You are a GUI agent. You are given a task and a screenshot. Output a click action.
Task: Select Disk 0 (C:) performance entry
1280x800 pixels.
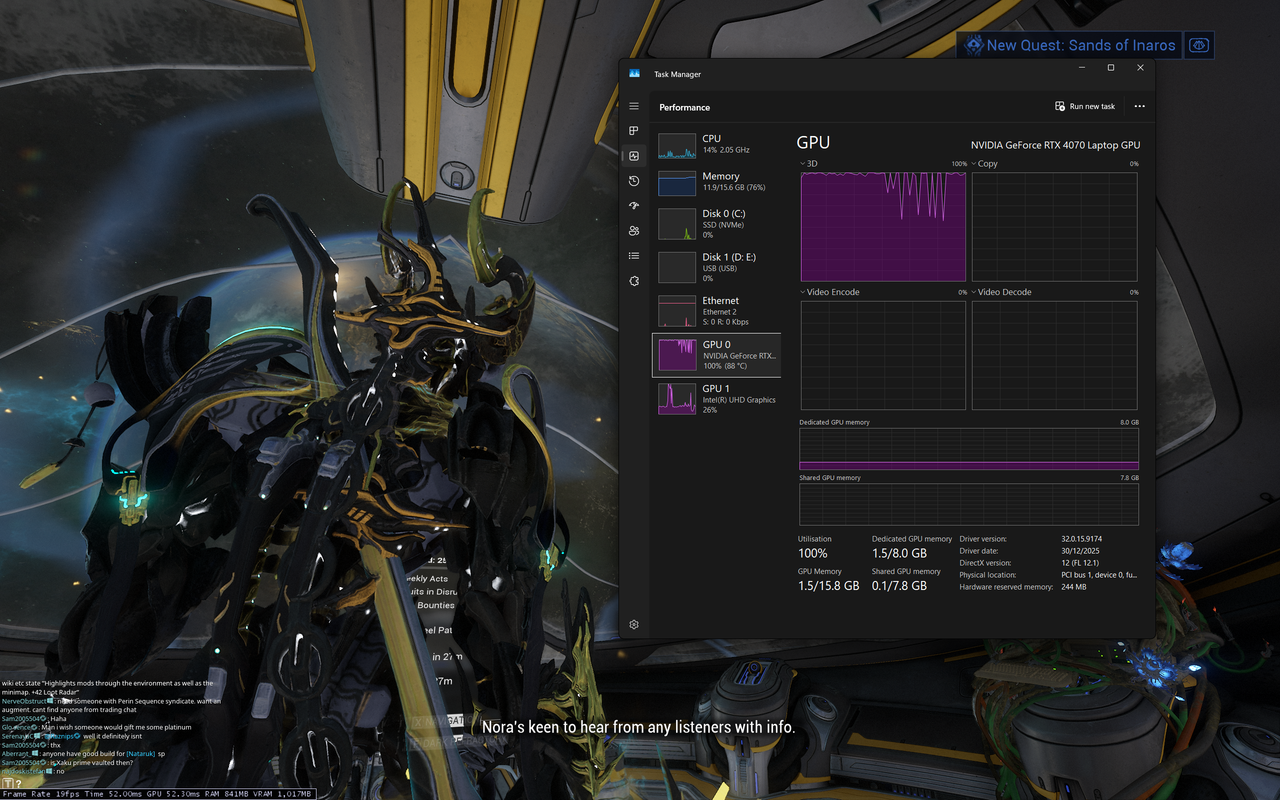click(x=716, y=223)
